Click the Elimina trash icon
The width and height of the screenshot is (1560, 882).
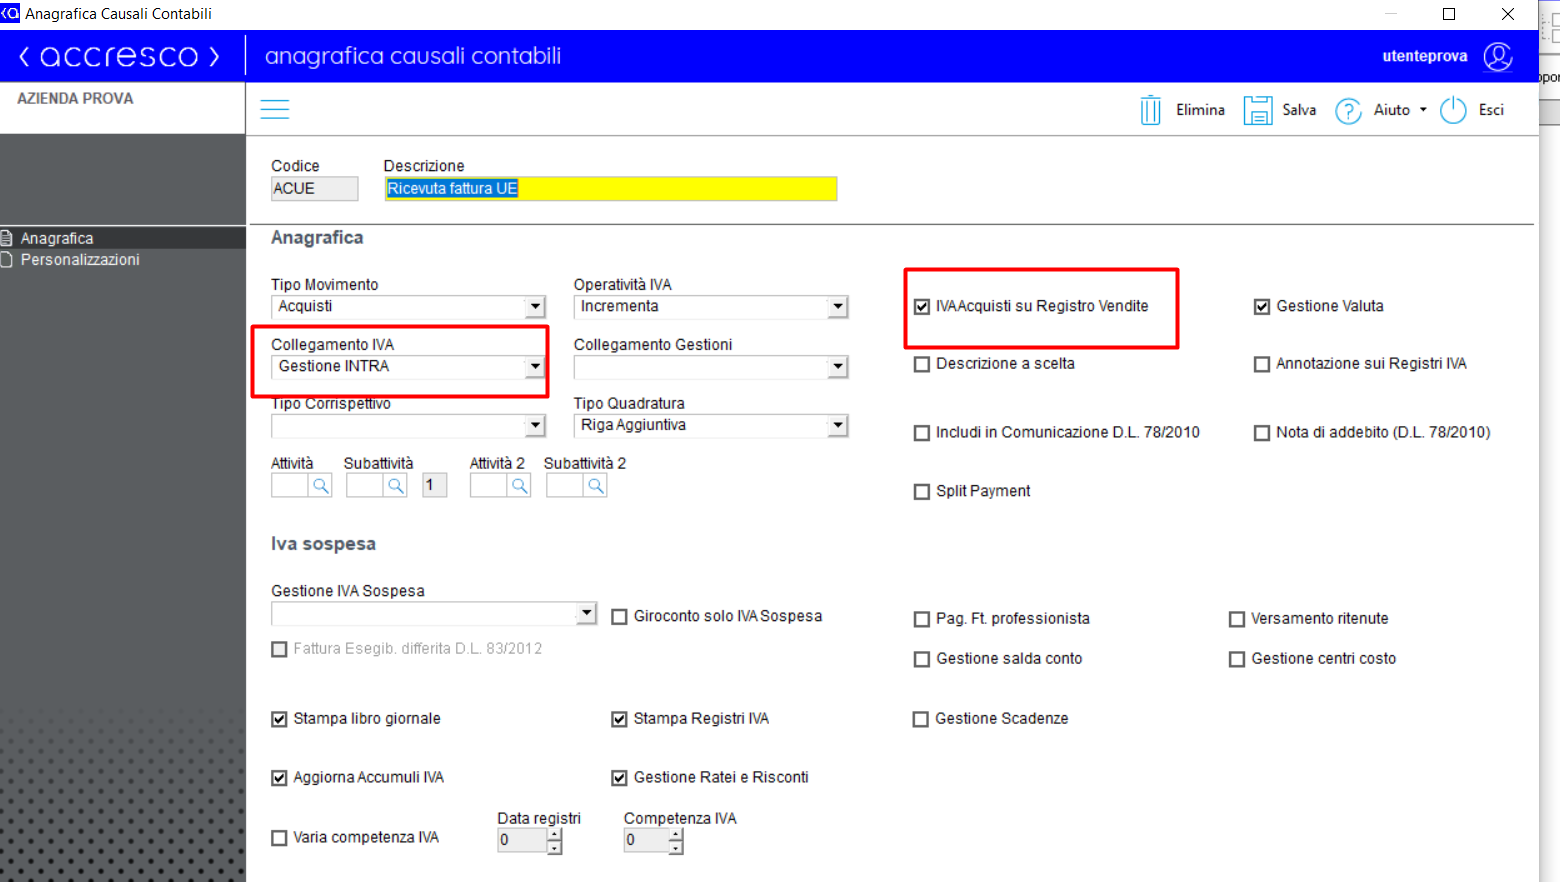coord(1151,110)
